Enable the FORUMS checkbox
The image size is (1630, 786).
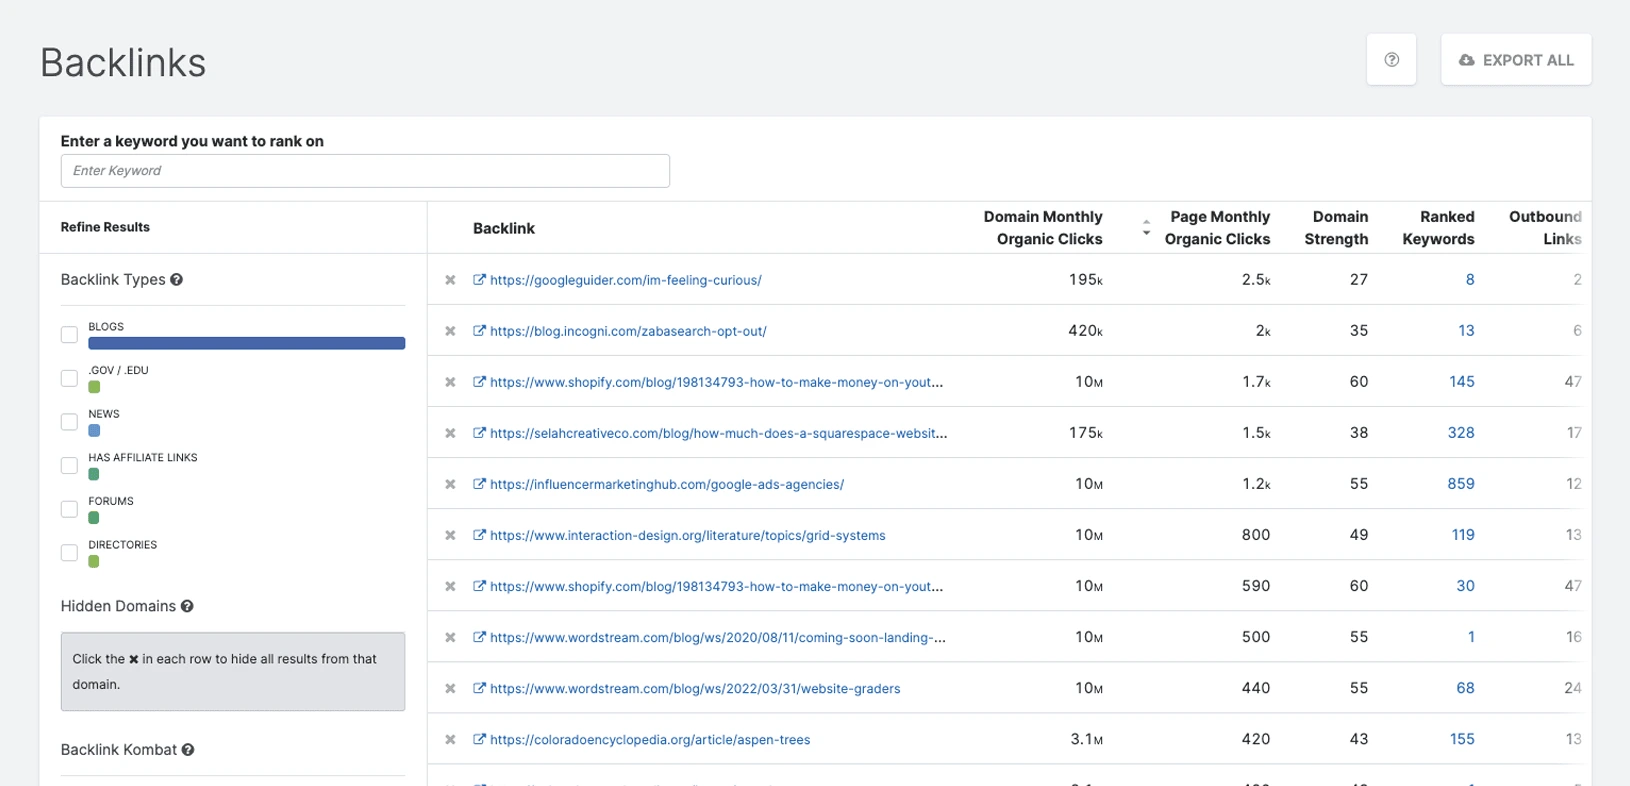click(x=69, y=509)
